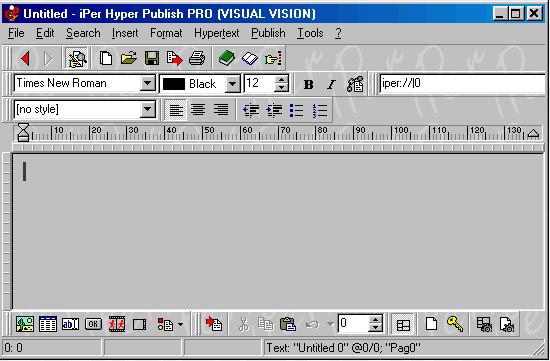Open the Insert menu
The width and height of the screenshot is (550, 361).
tap(125, 33)
